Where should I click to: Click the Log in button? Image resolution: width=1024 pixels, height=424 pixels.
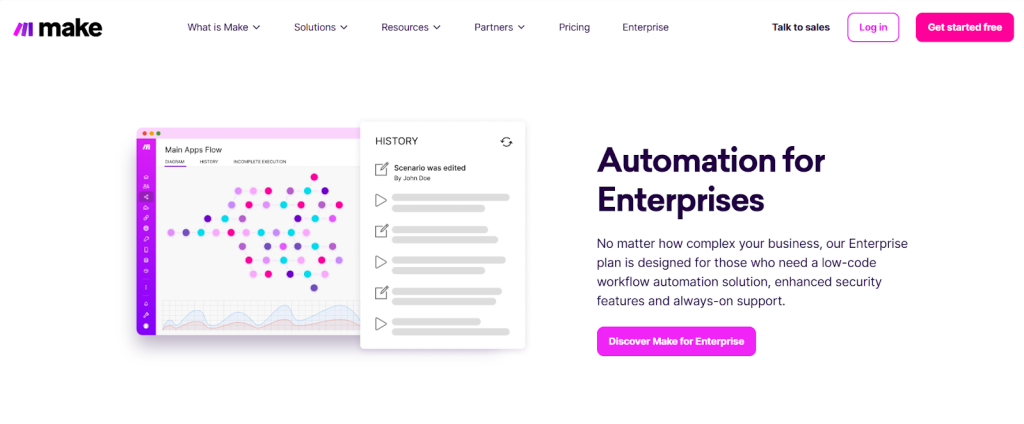point(873,27)
